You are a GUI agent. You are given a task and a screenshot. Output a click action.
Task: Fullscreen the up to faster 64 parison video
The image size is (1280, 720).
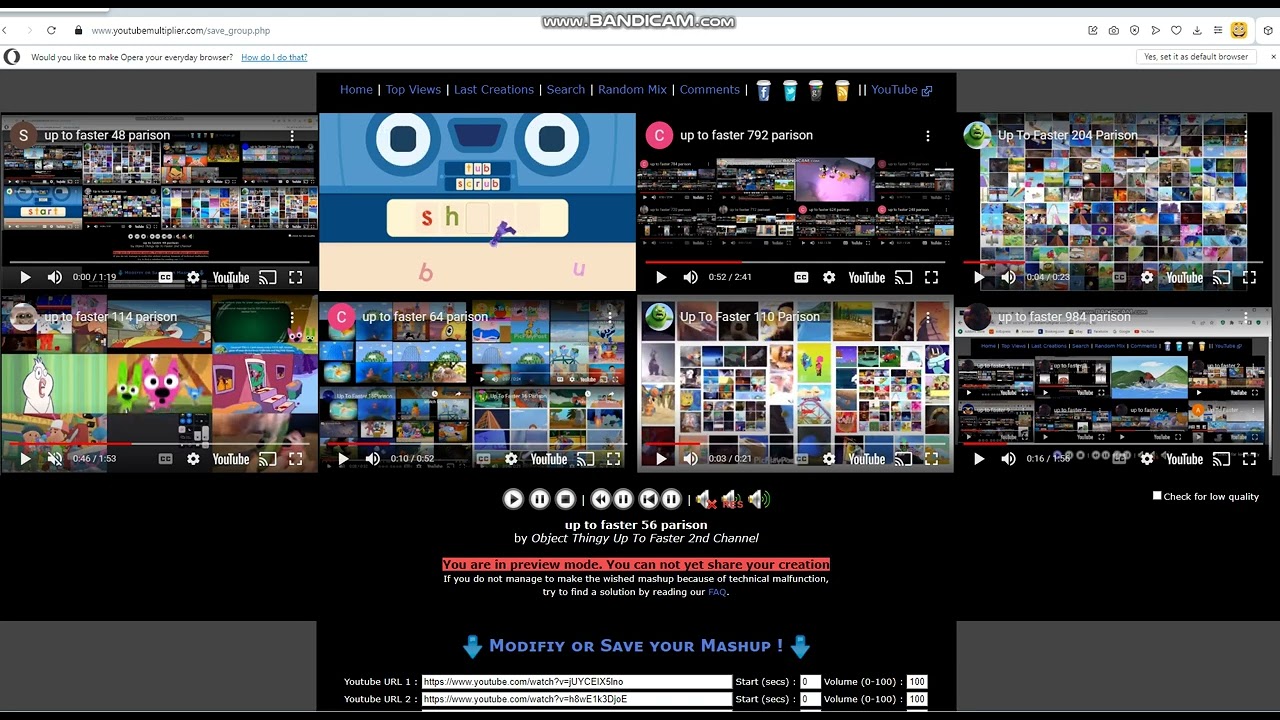[614, 459]
